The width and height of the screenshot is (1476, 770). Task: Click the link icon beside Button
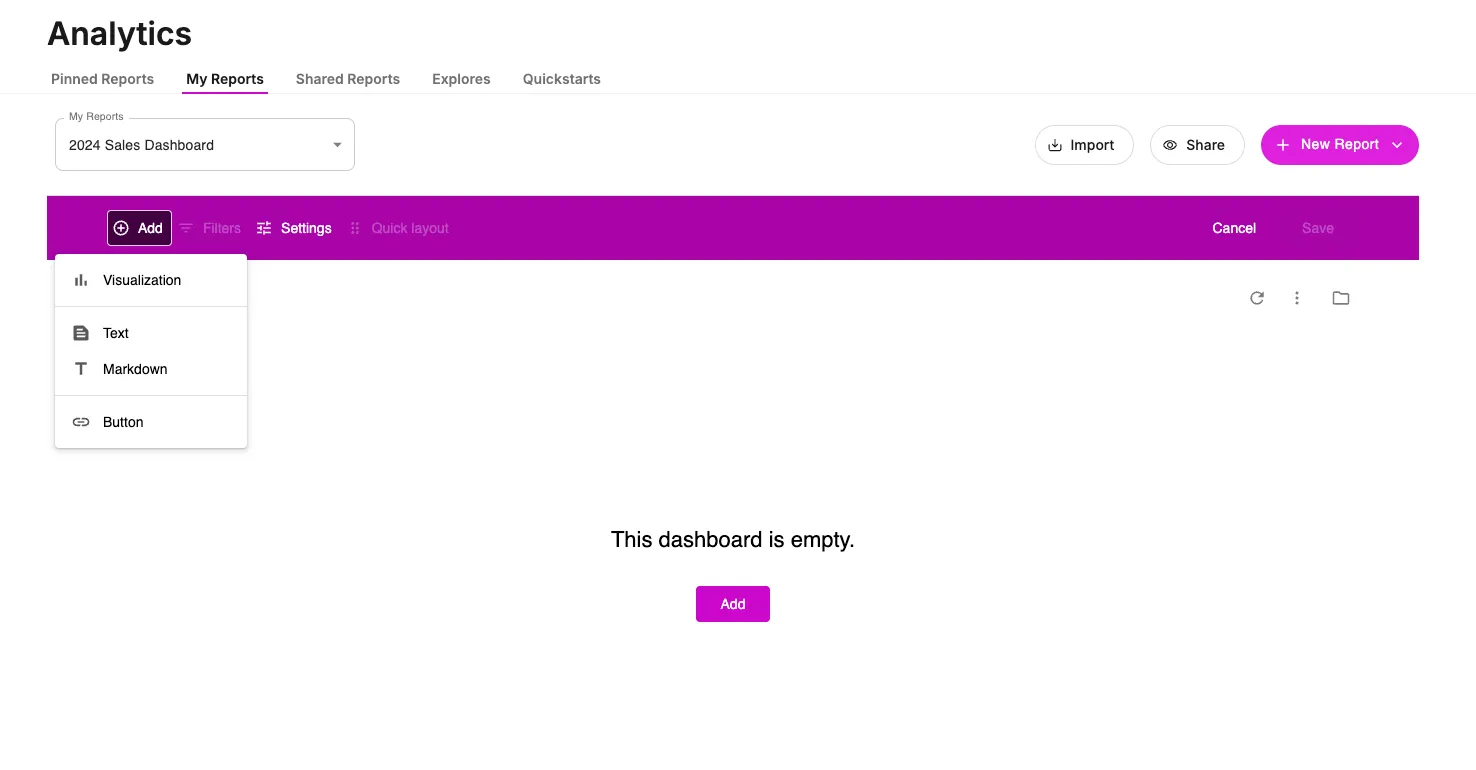(x=81, y=422)
